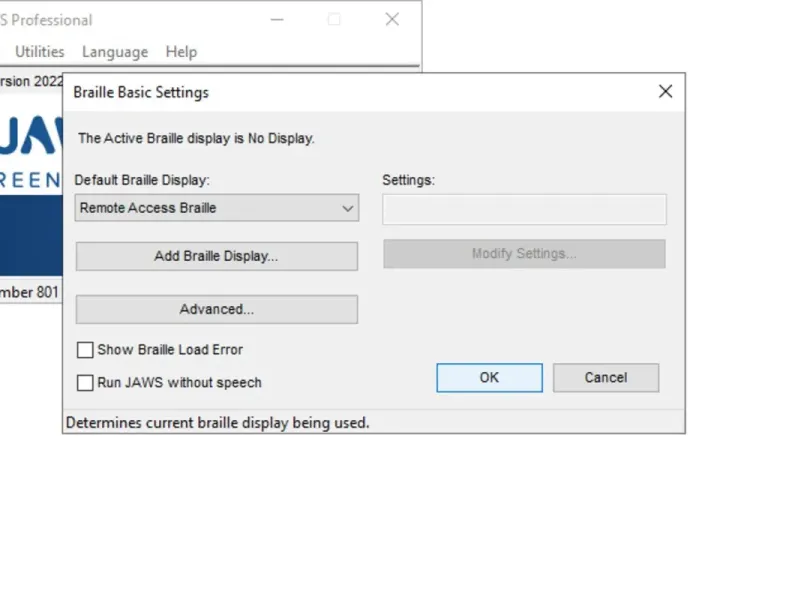Close the Braille Basic Settings dialog
800x600 pixels.
pyautogui.click(x=665, y=92)
